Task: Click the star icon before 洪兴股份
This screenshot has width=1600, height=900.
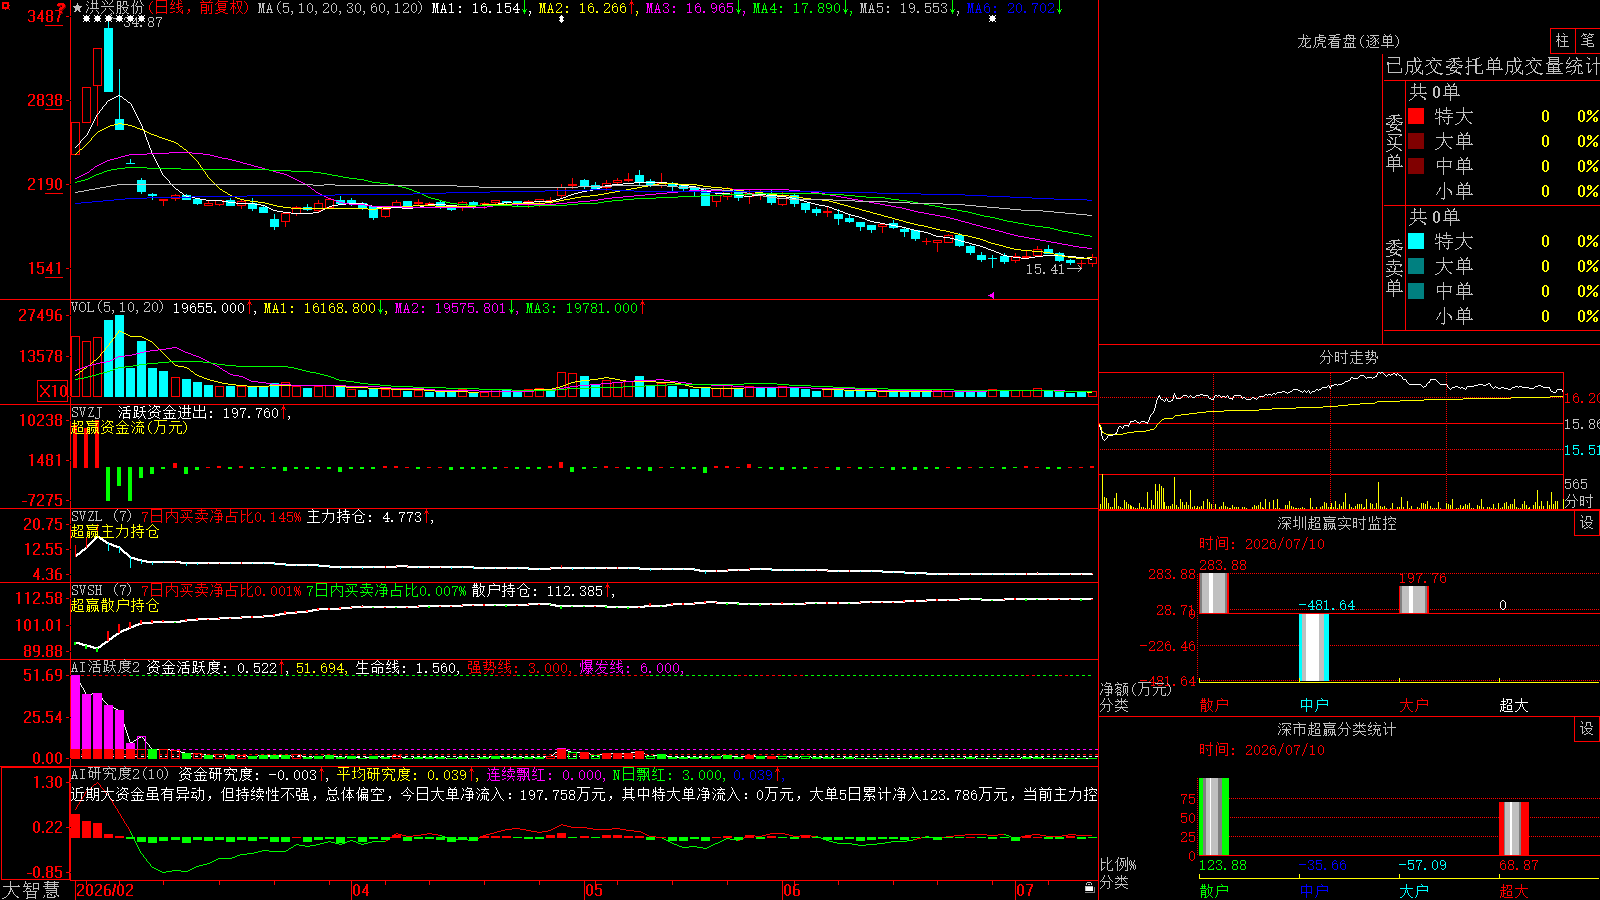Action: (x=78, y=8)
